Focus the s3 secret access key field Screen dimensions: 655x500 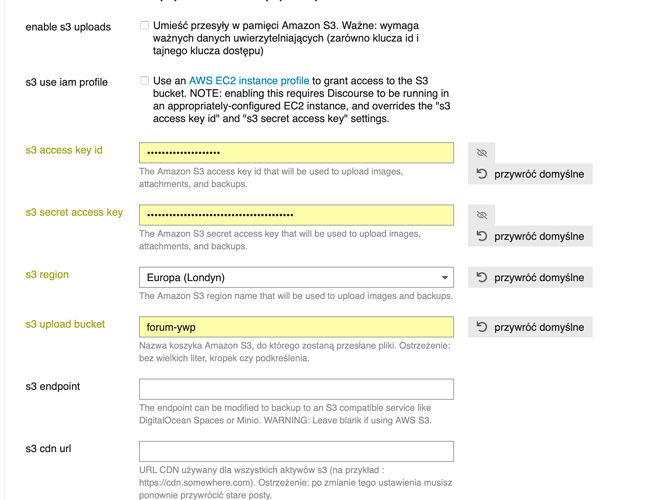click(x=296, y=215)
